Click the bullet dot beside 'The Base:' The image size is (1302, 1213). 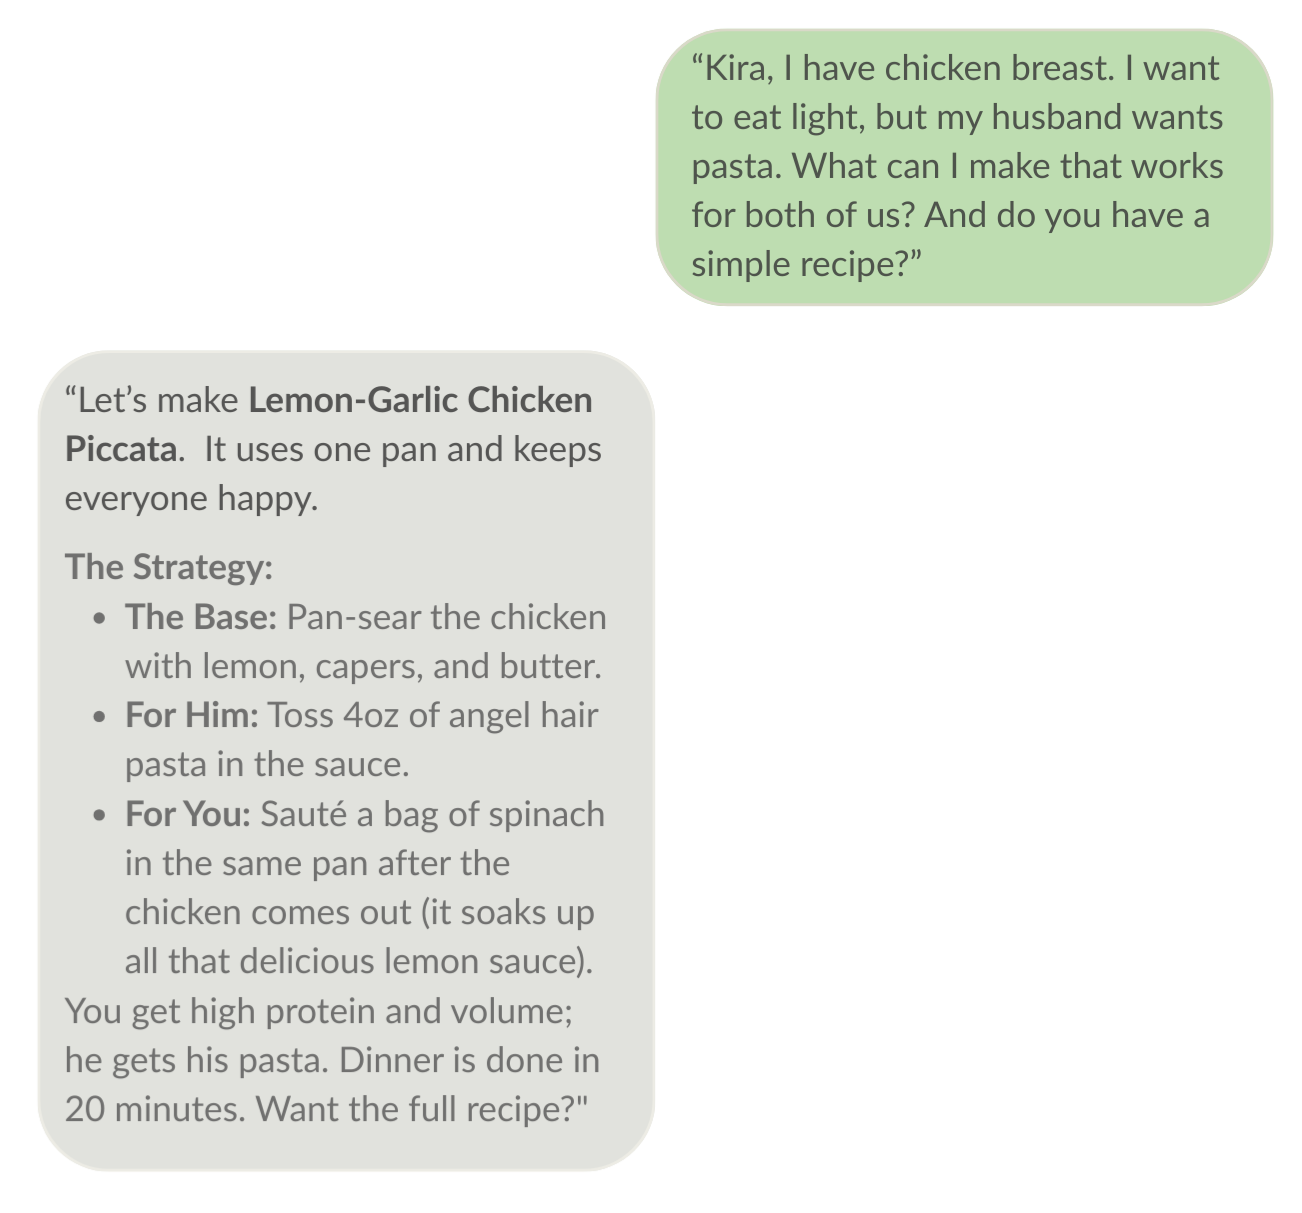pyautogui.click(x=99, y=618)
